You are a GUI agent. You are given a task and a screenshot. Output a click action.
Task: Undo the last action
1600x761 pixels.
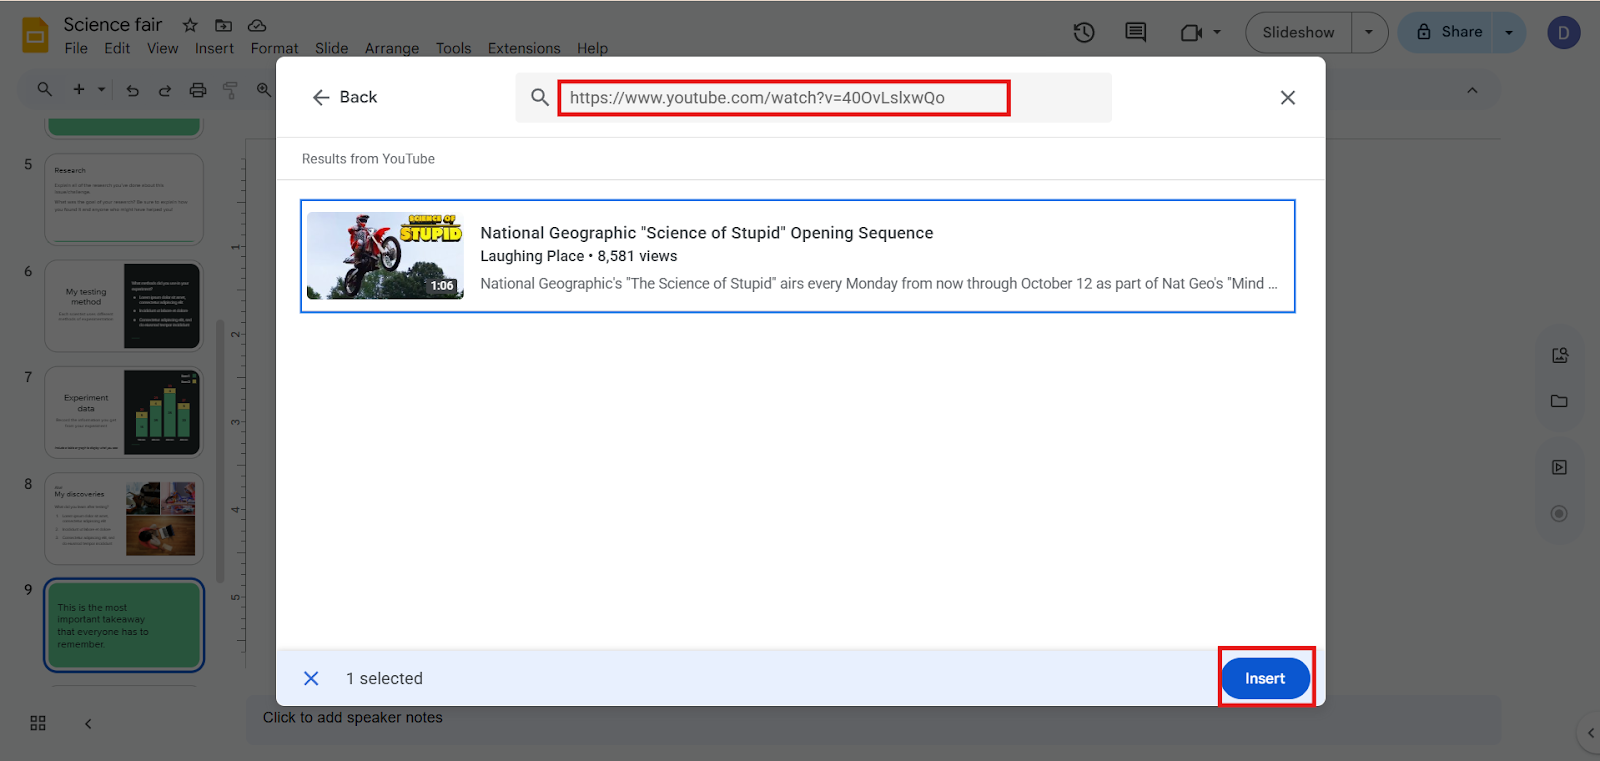click(x=132, y=90)
